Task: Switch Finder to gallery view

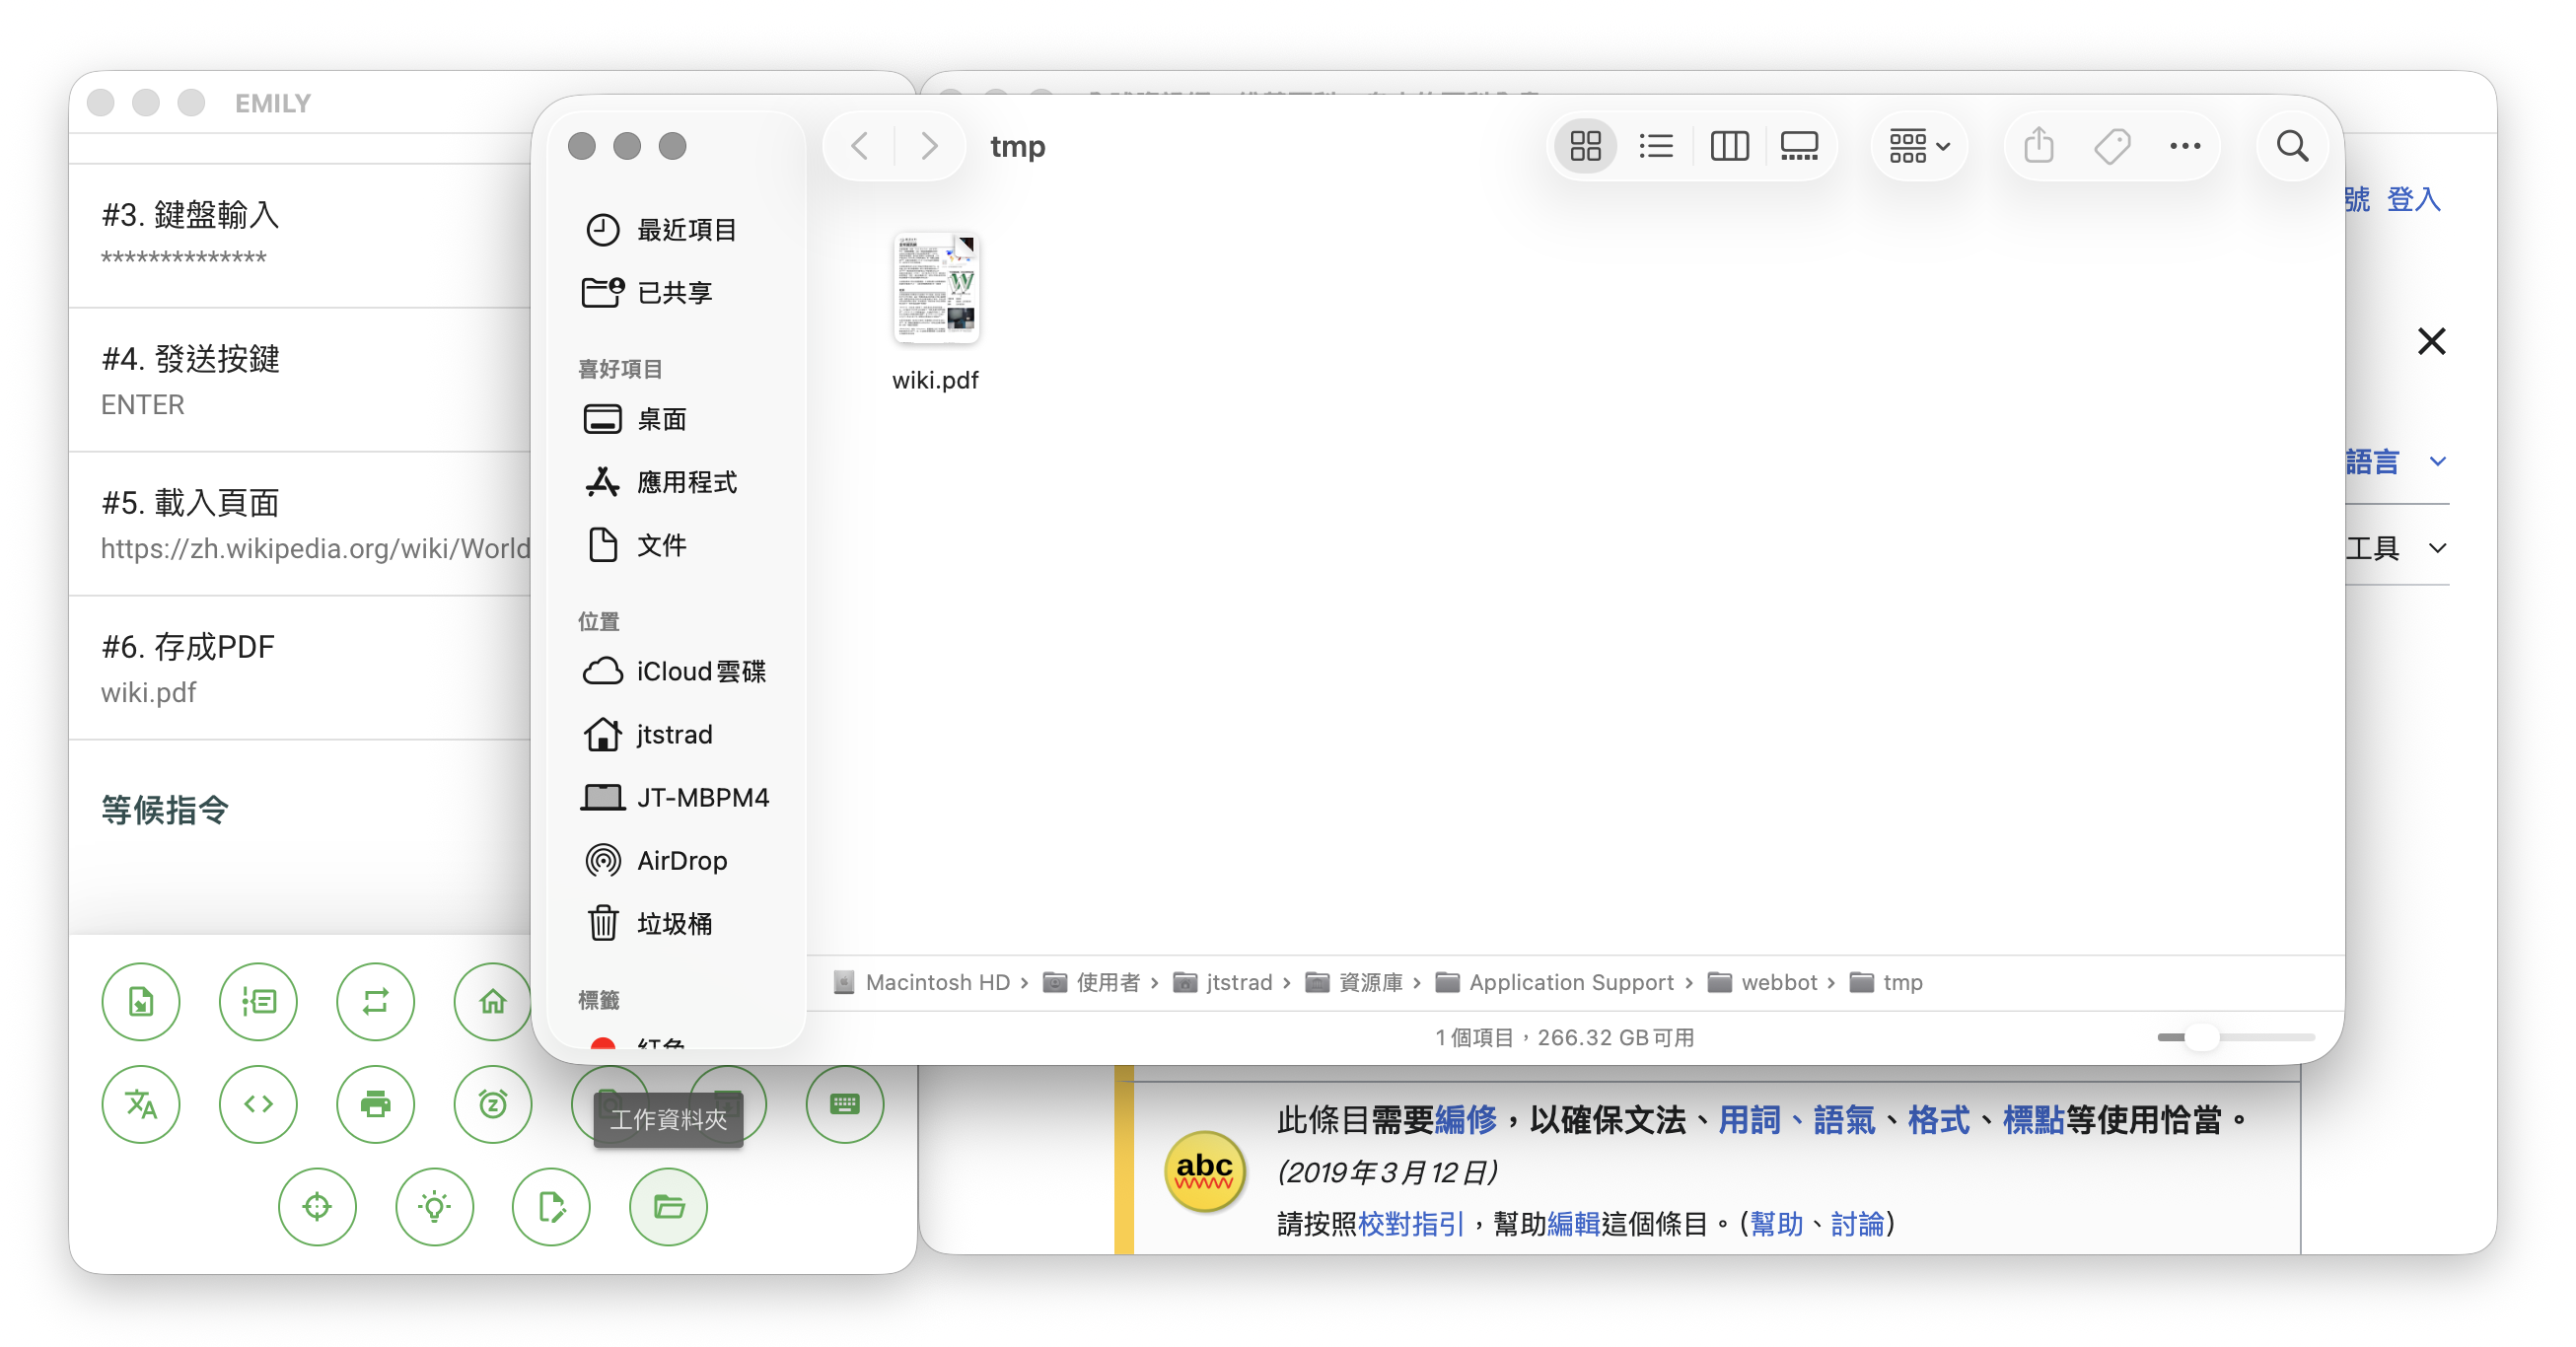Action: click(x=1798, y=147)
